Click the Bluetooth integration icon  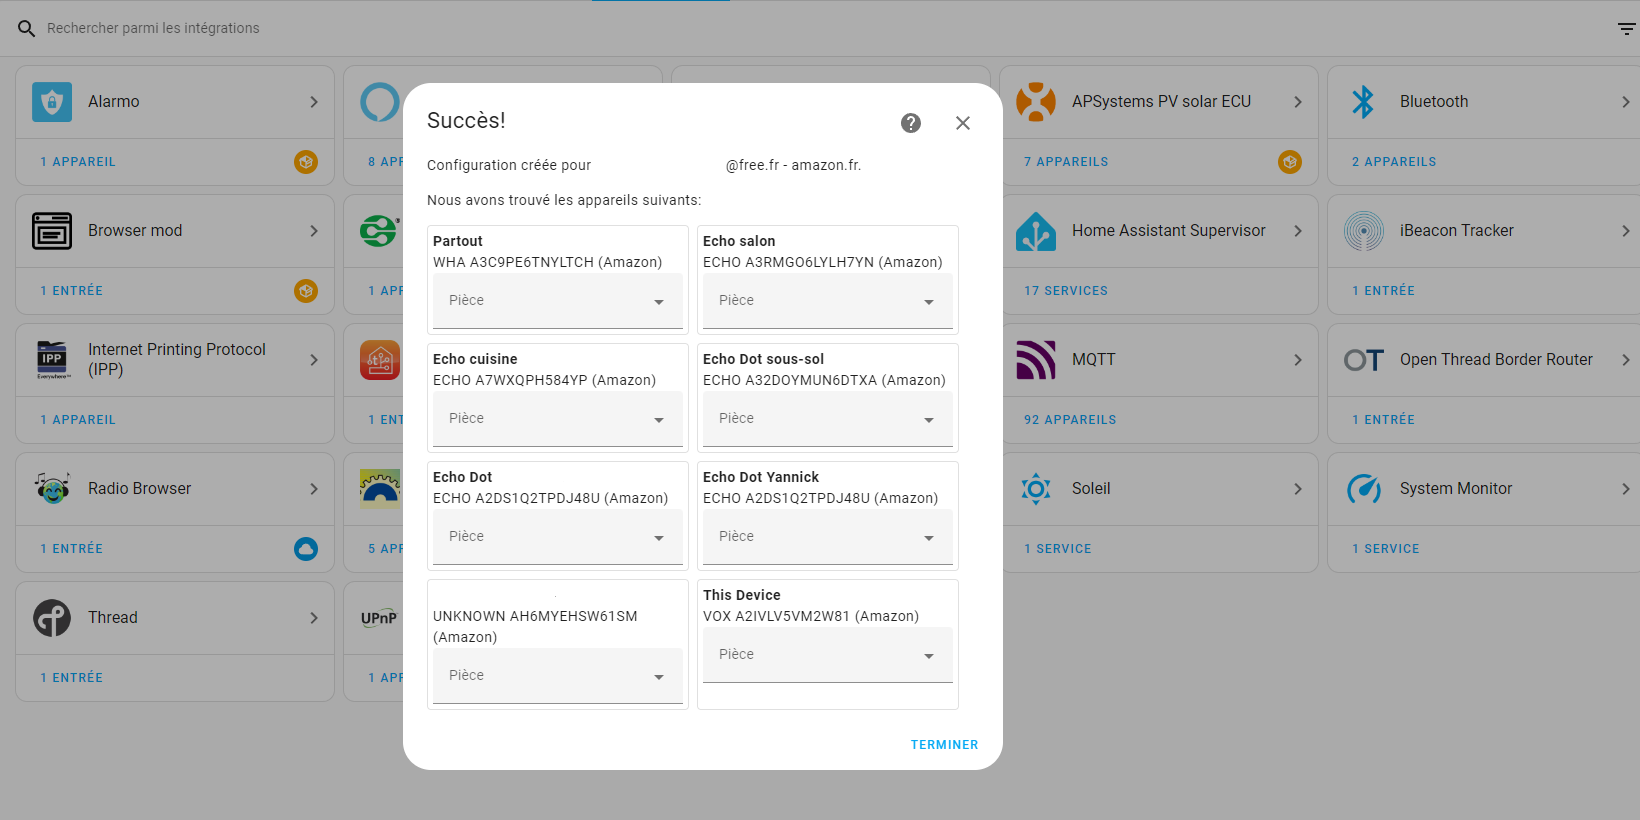point(1364,102)
